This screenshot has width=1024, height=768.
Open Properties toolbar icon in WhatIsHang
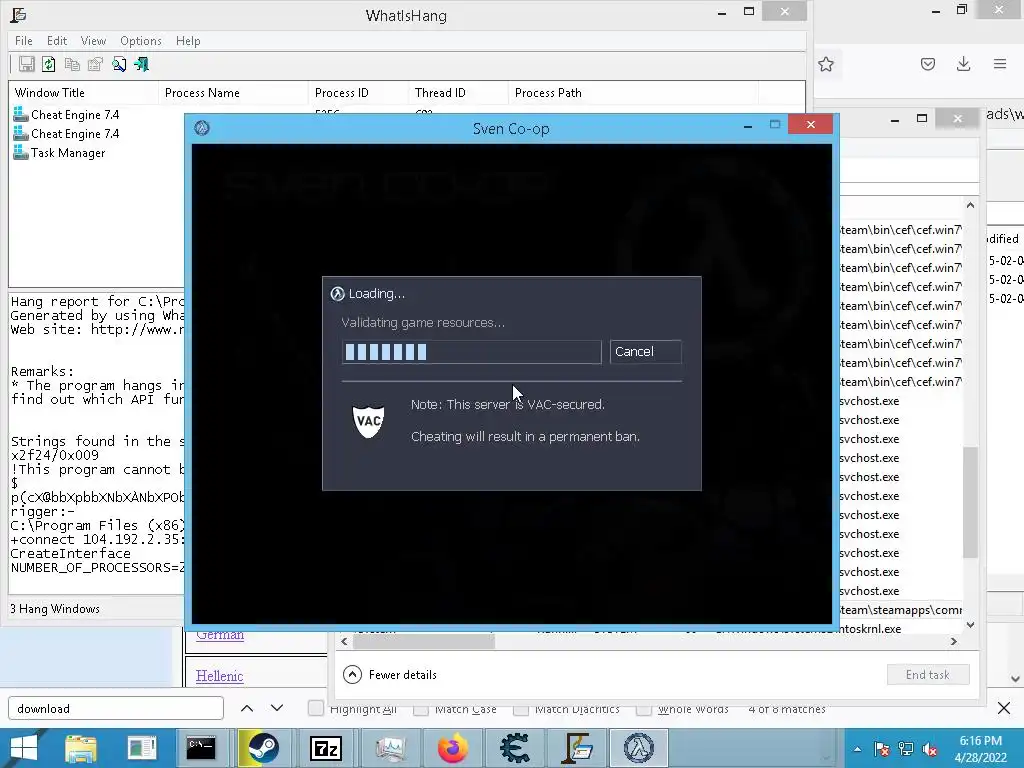click(x=95, y=64)
